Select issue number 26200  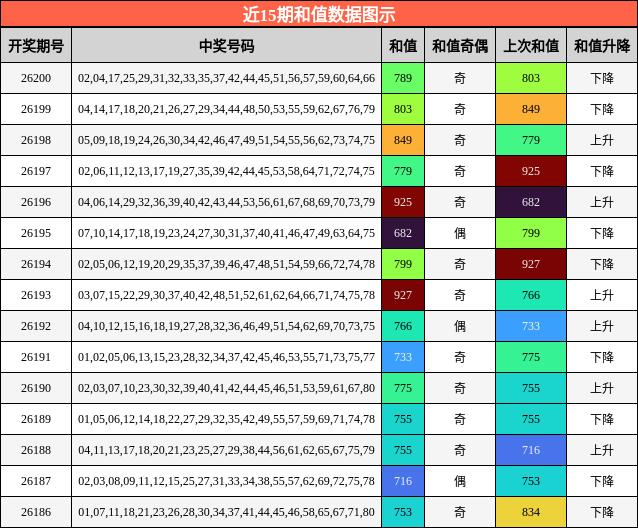coord(36,78)
